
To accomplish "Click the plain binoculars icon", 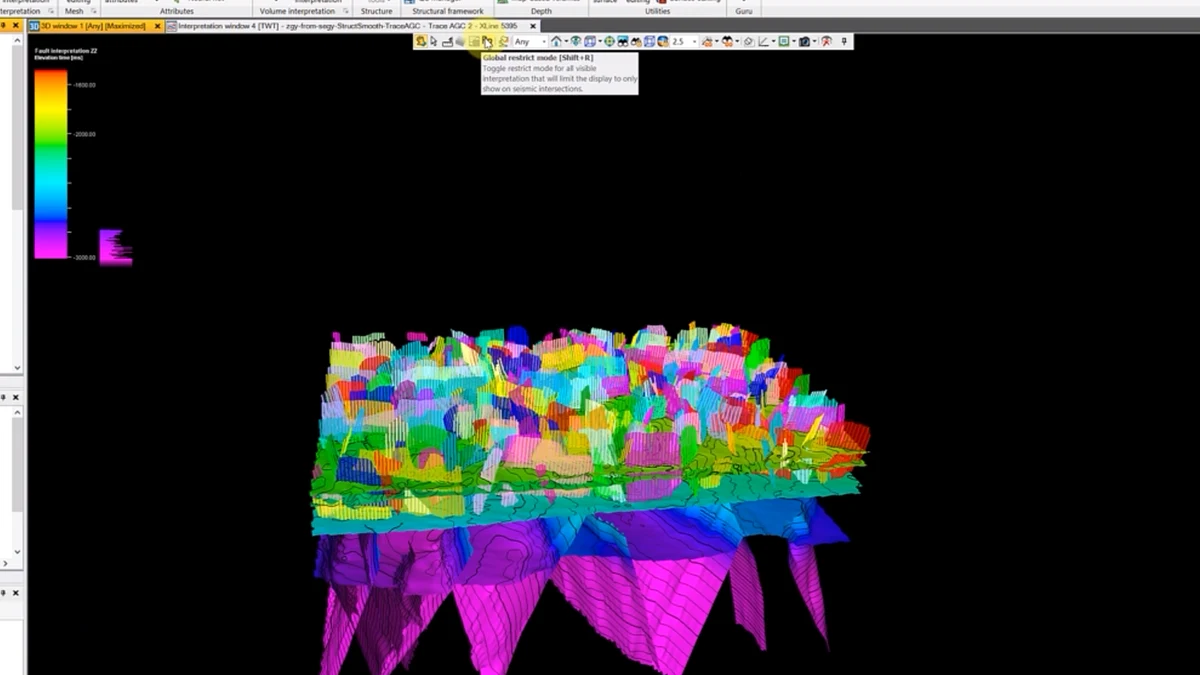I will click(623, 42).
